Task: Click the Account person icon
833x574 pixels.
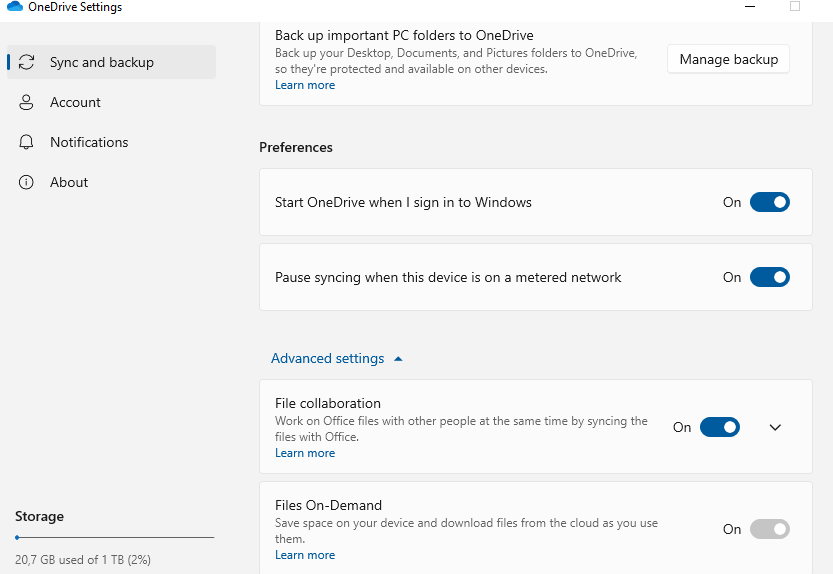Action: tap(27, 102)
